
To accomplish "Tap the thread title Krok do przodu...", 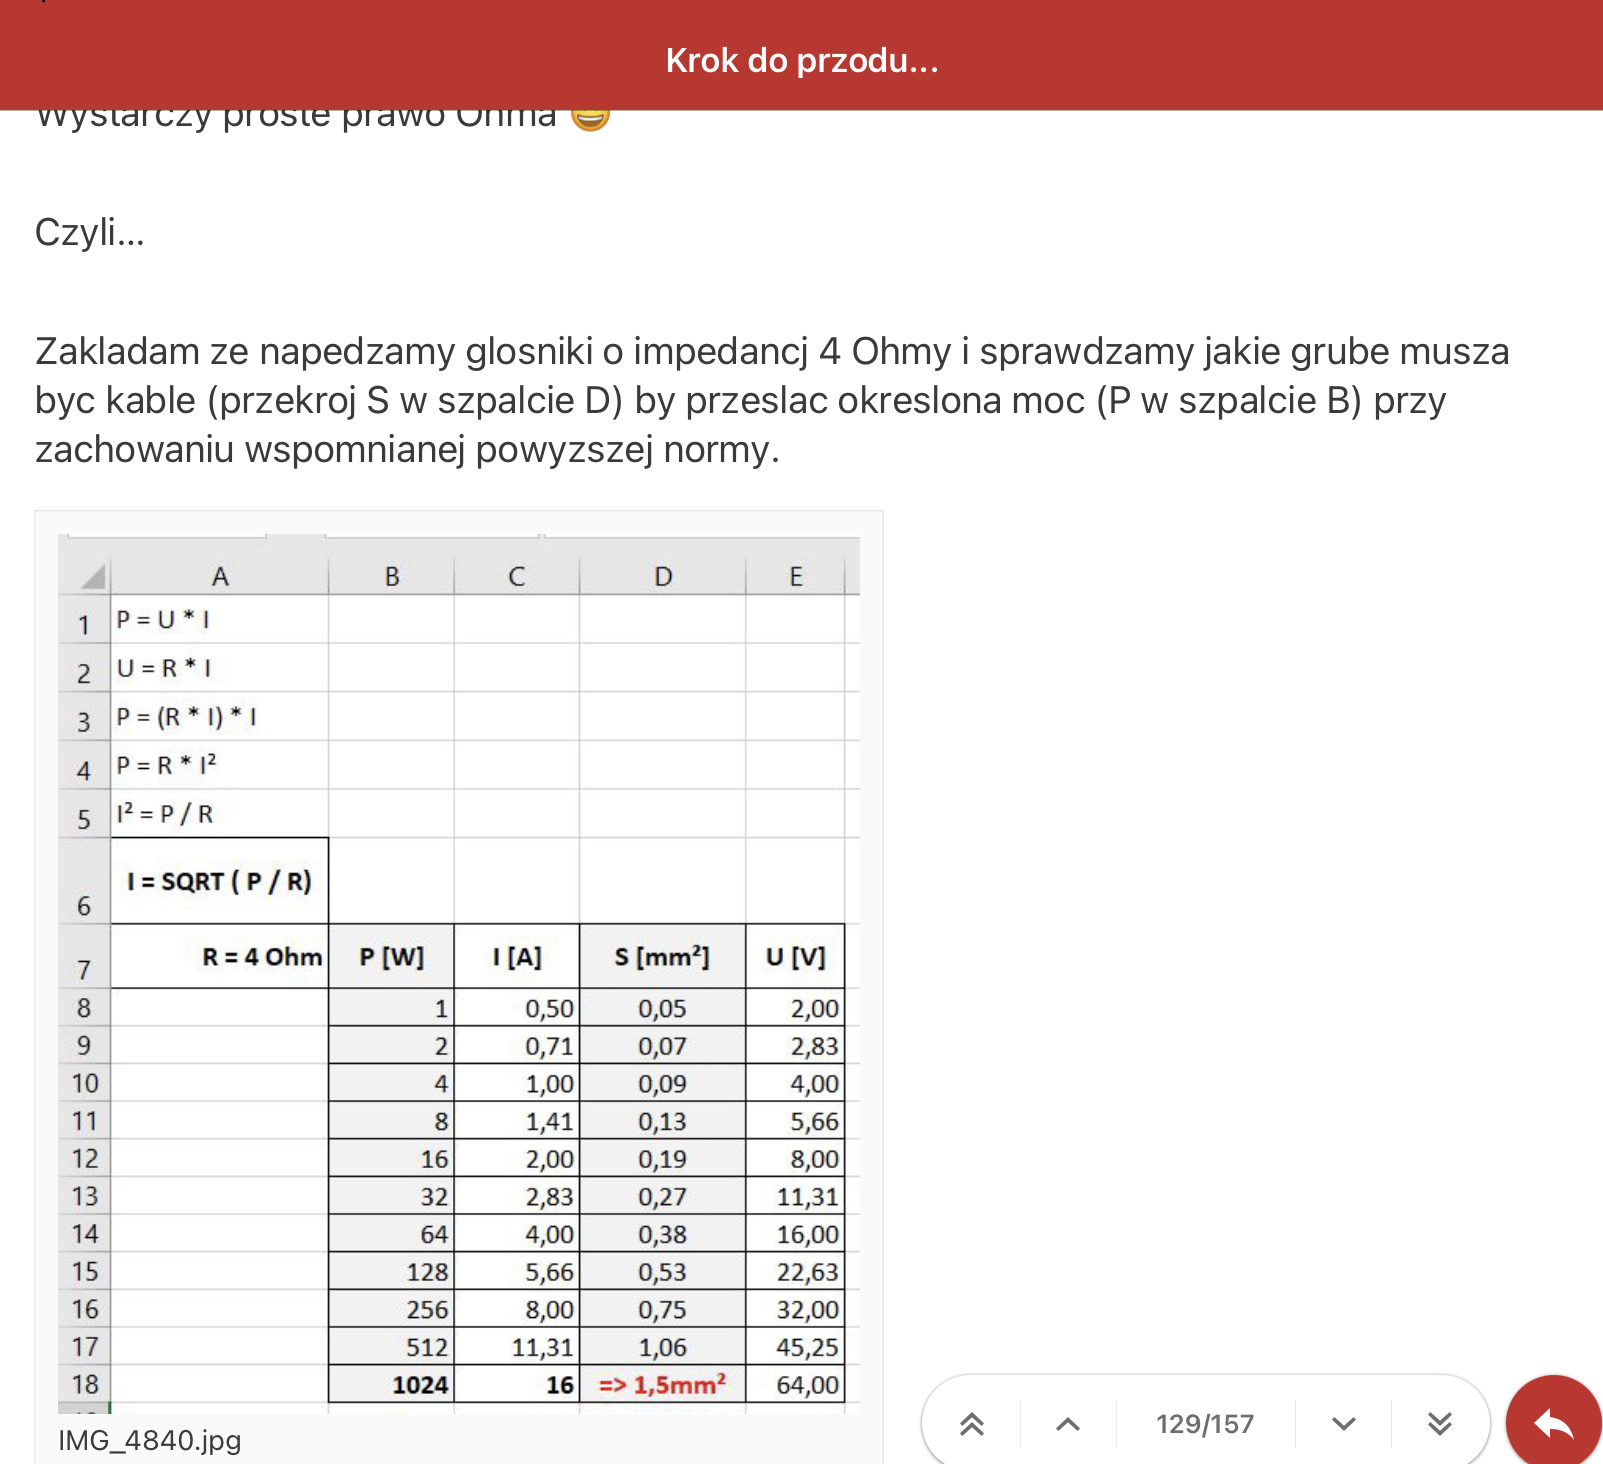I will [x=802, y=60].
